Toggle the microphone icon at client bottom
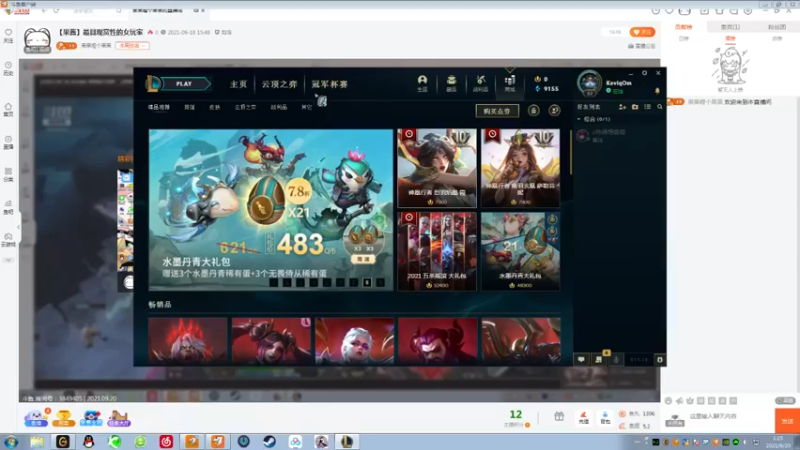 pos(616,360)
